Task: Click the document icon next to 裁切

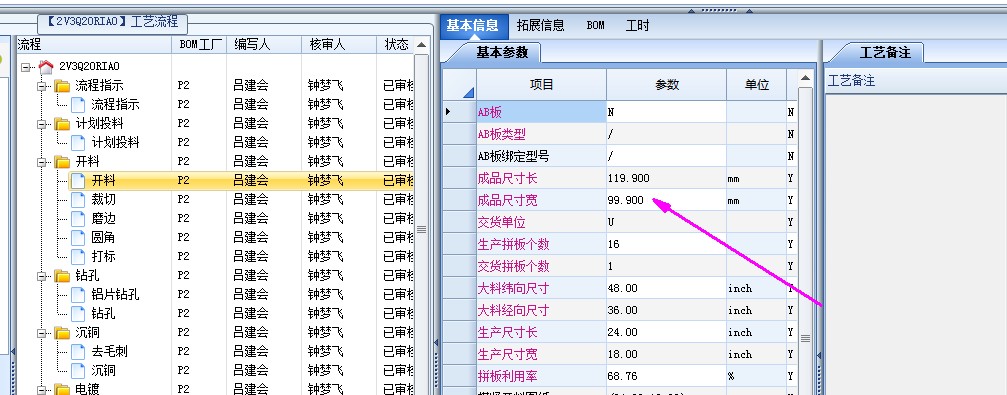Action: (78, 199)
